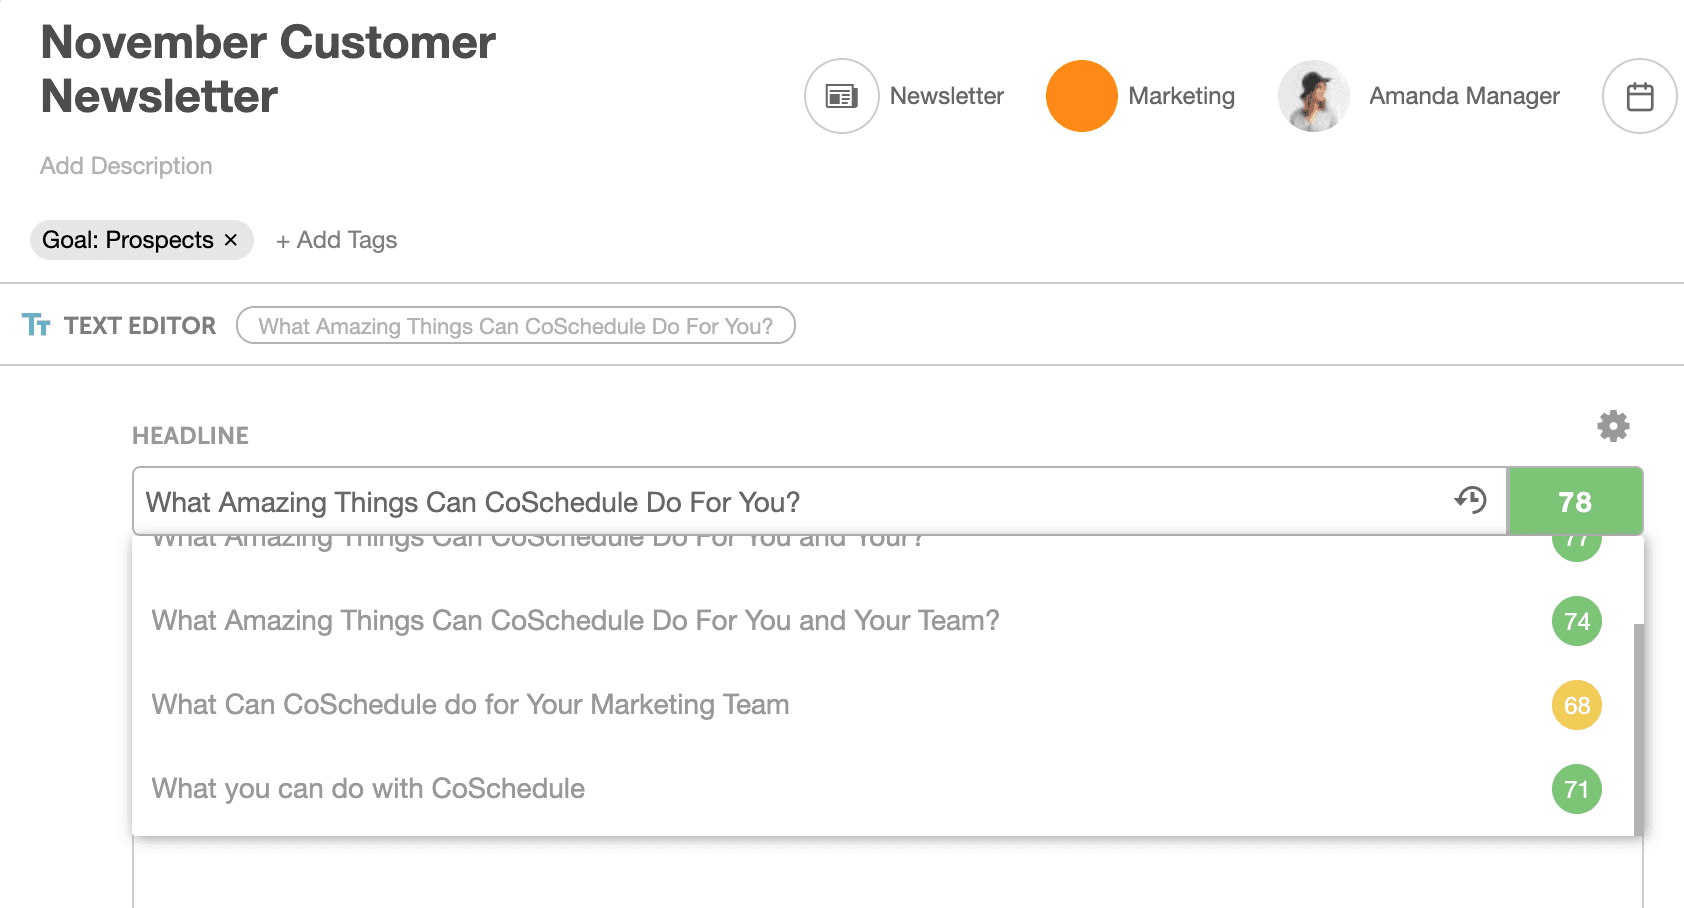Click the Text Editor icon
The height and width of the screenshot is (908, 1684).
pos(36,325)
